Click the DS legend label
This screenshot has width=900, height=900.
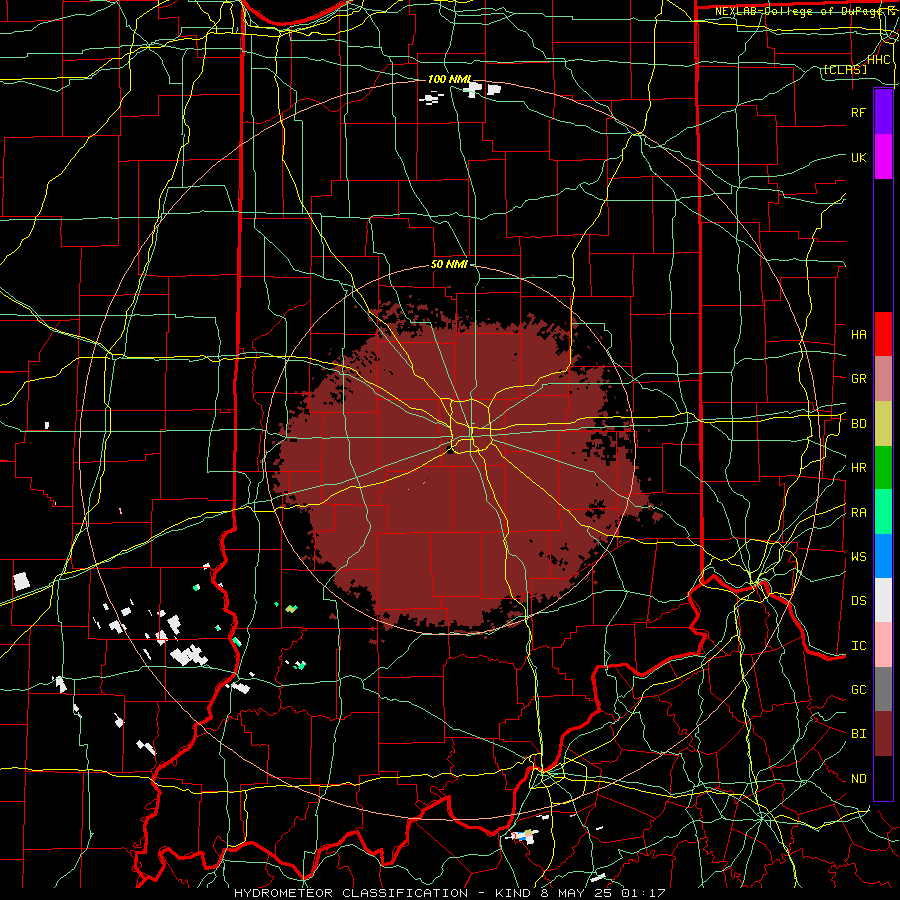pyautogui.click(x=858, y=601)
